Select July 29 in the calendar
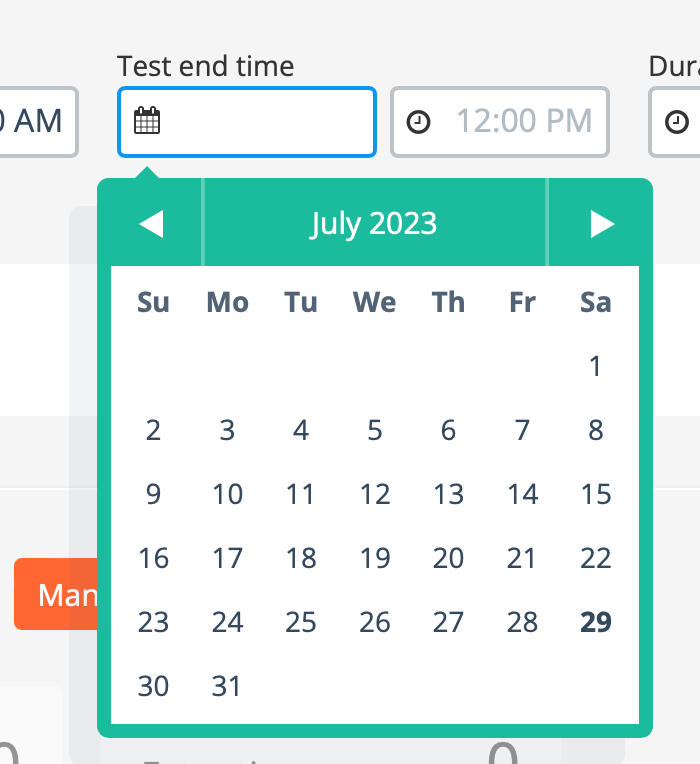The height and width of the screenshot is (764, 700). (596, 622)
